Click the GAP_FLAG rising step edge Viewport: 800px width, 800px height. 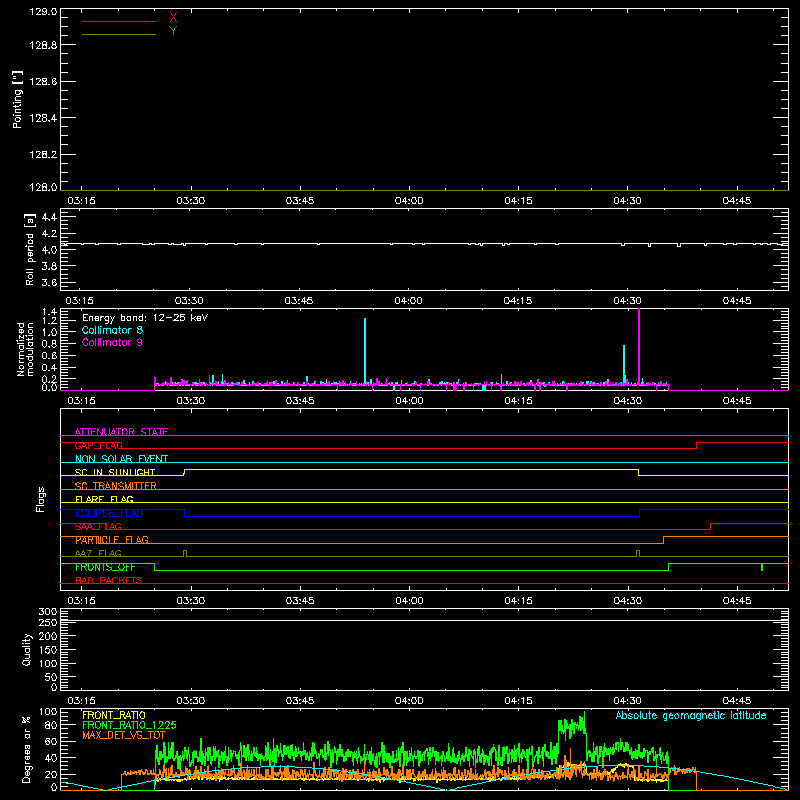click(697, 445)
